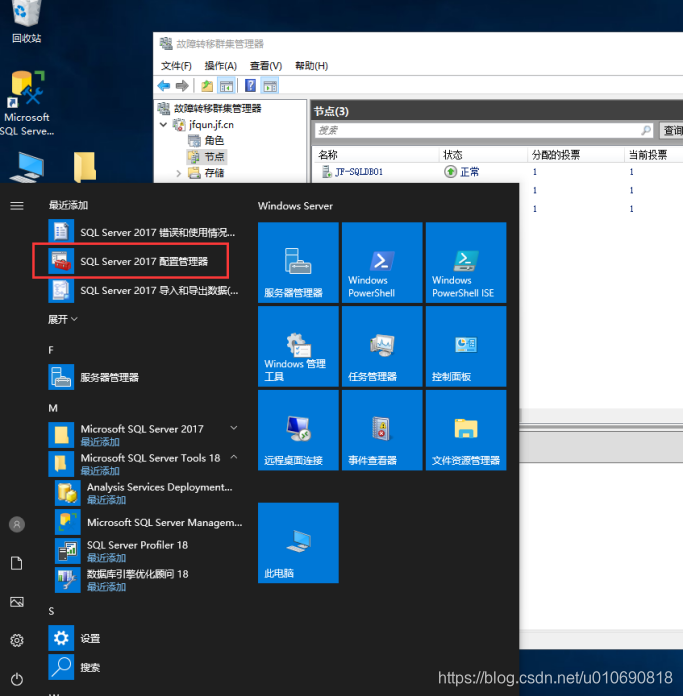Open Pictures icon in Start sidebar
683x697 pixels.
tap(17, 602)
